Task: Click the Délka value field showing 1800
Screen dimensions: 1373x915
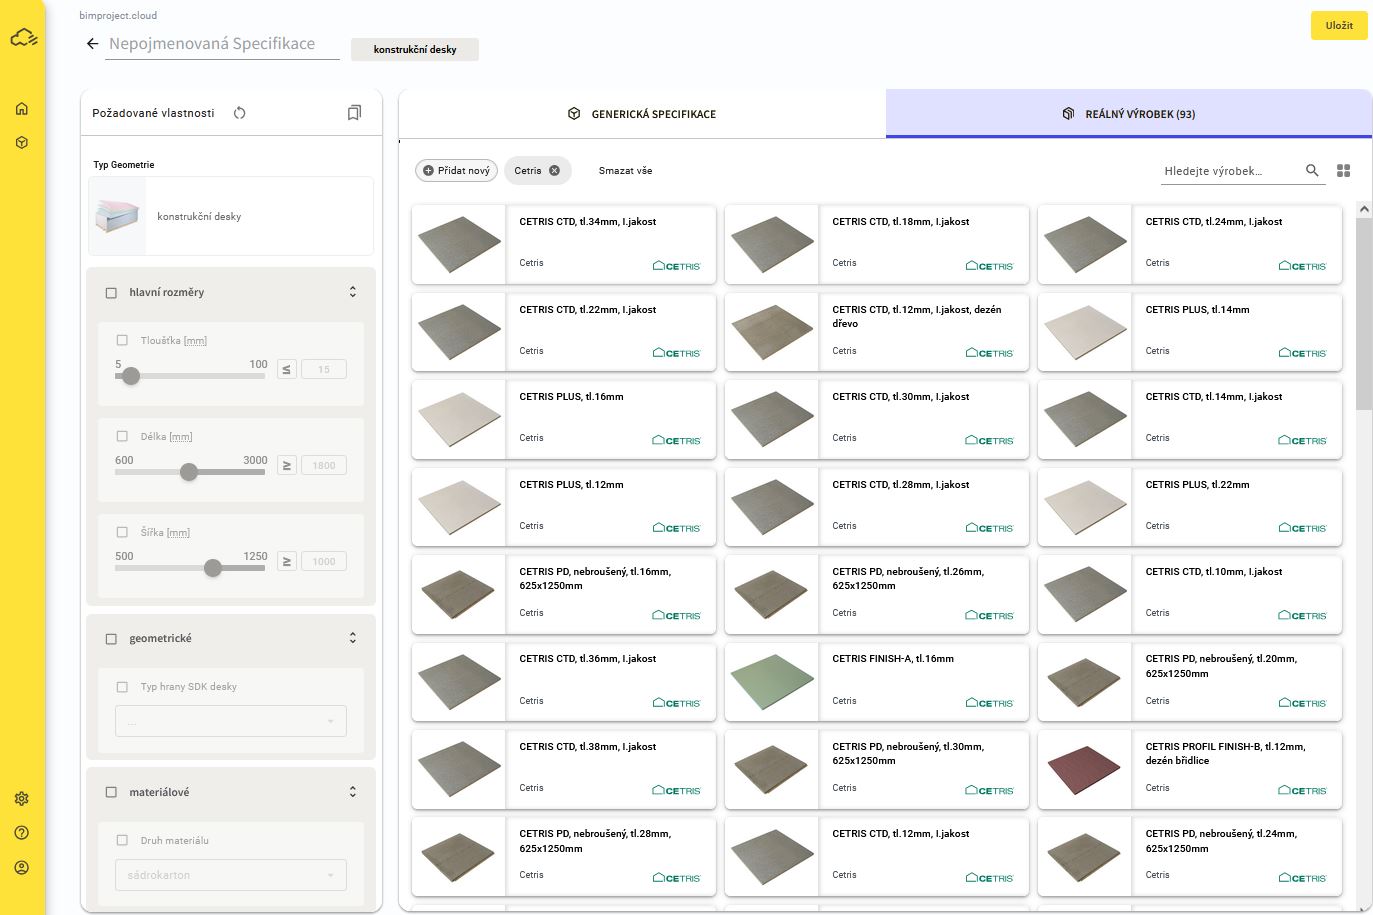Action: pyautogui.click(x=324, y=465)
